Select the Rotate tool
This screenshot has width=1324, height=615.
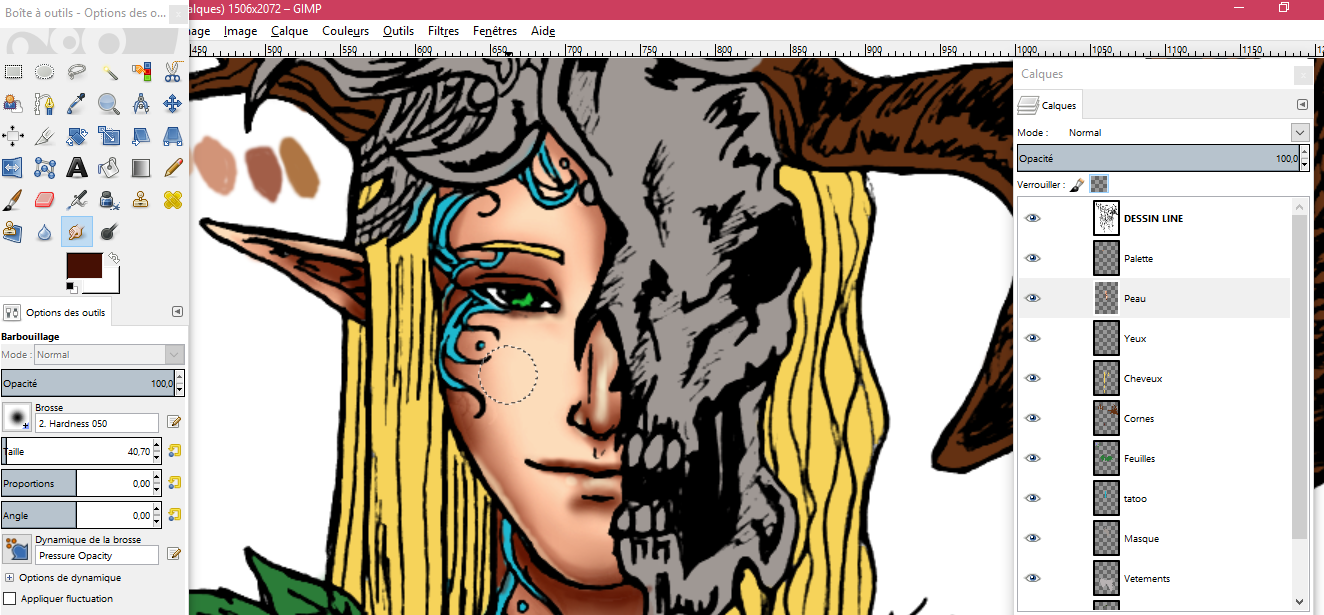(77, 136)
